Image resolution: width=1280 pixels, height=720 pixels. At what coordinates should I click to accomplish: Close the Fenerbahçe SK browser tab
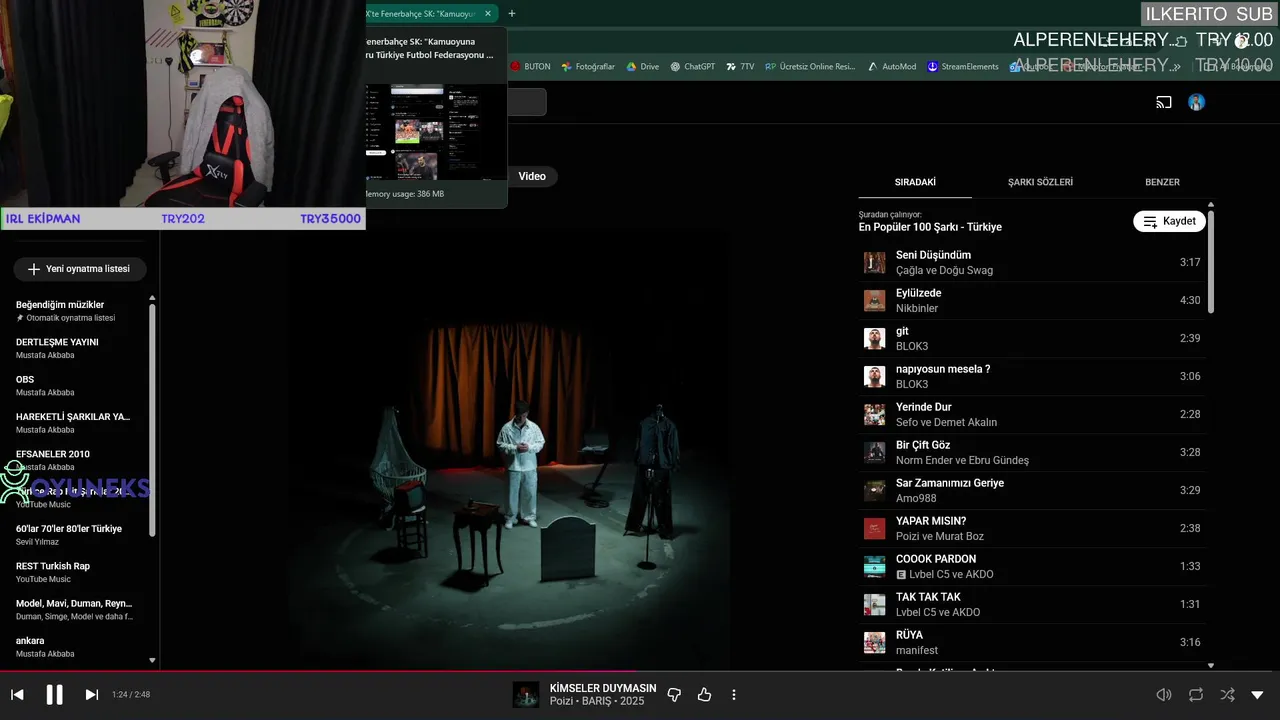(488, 14)
